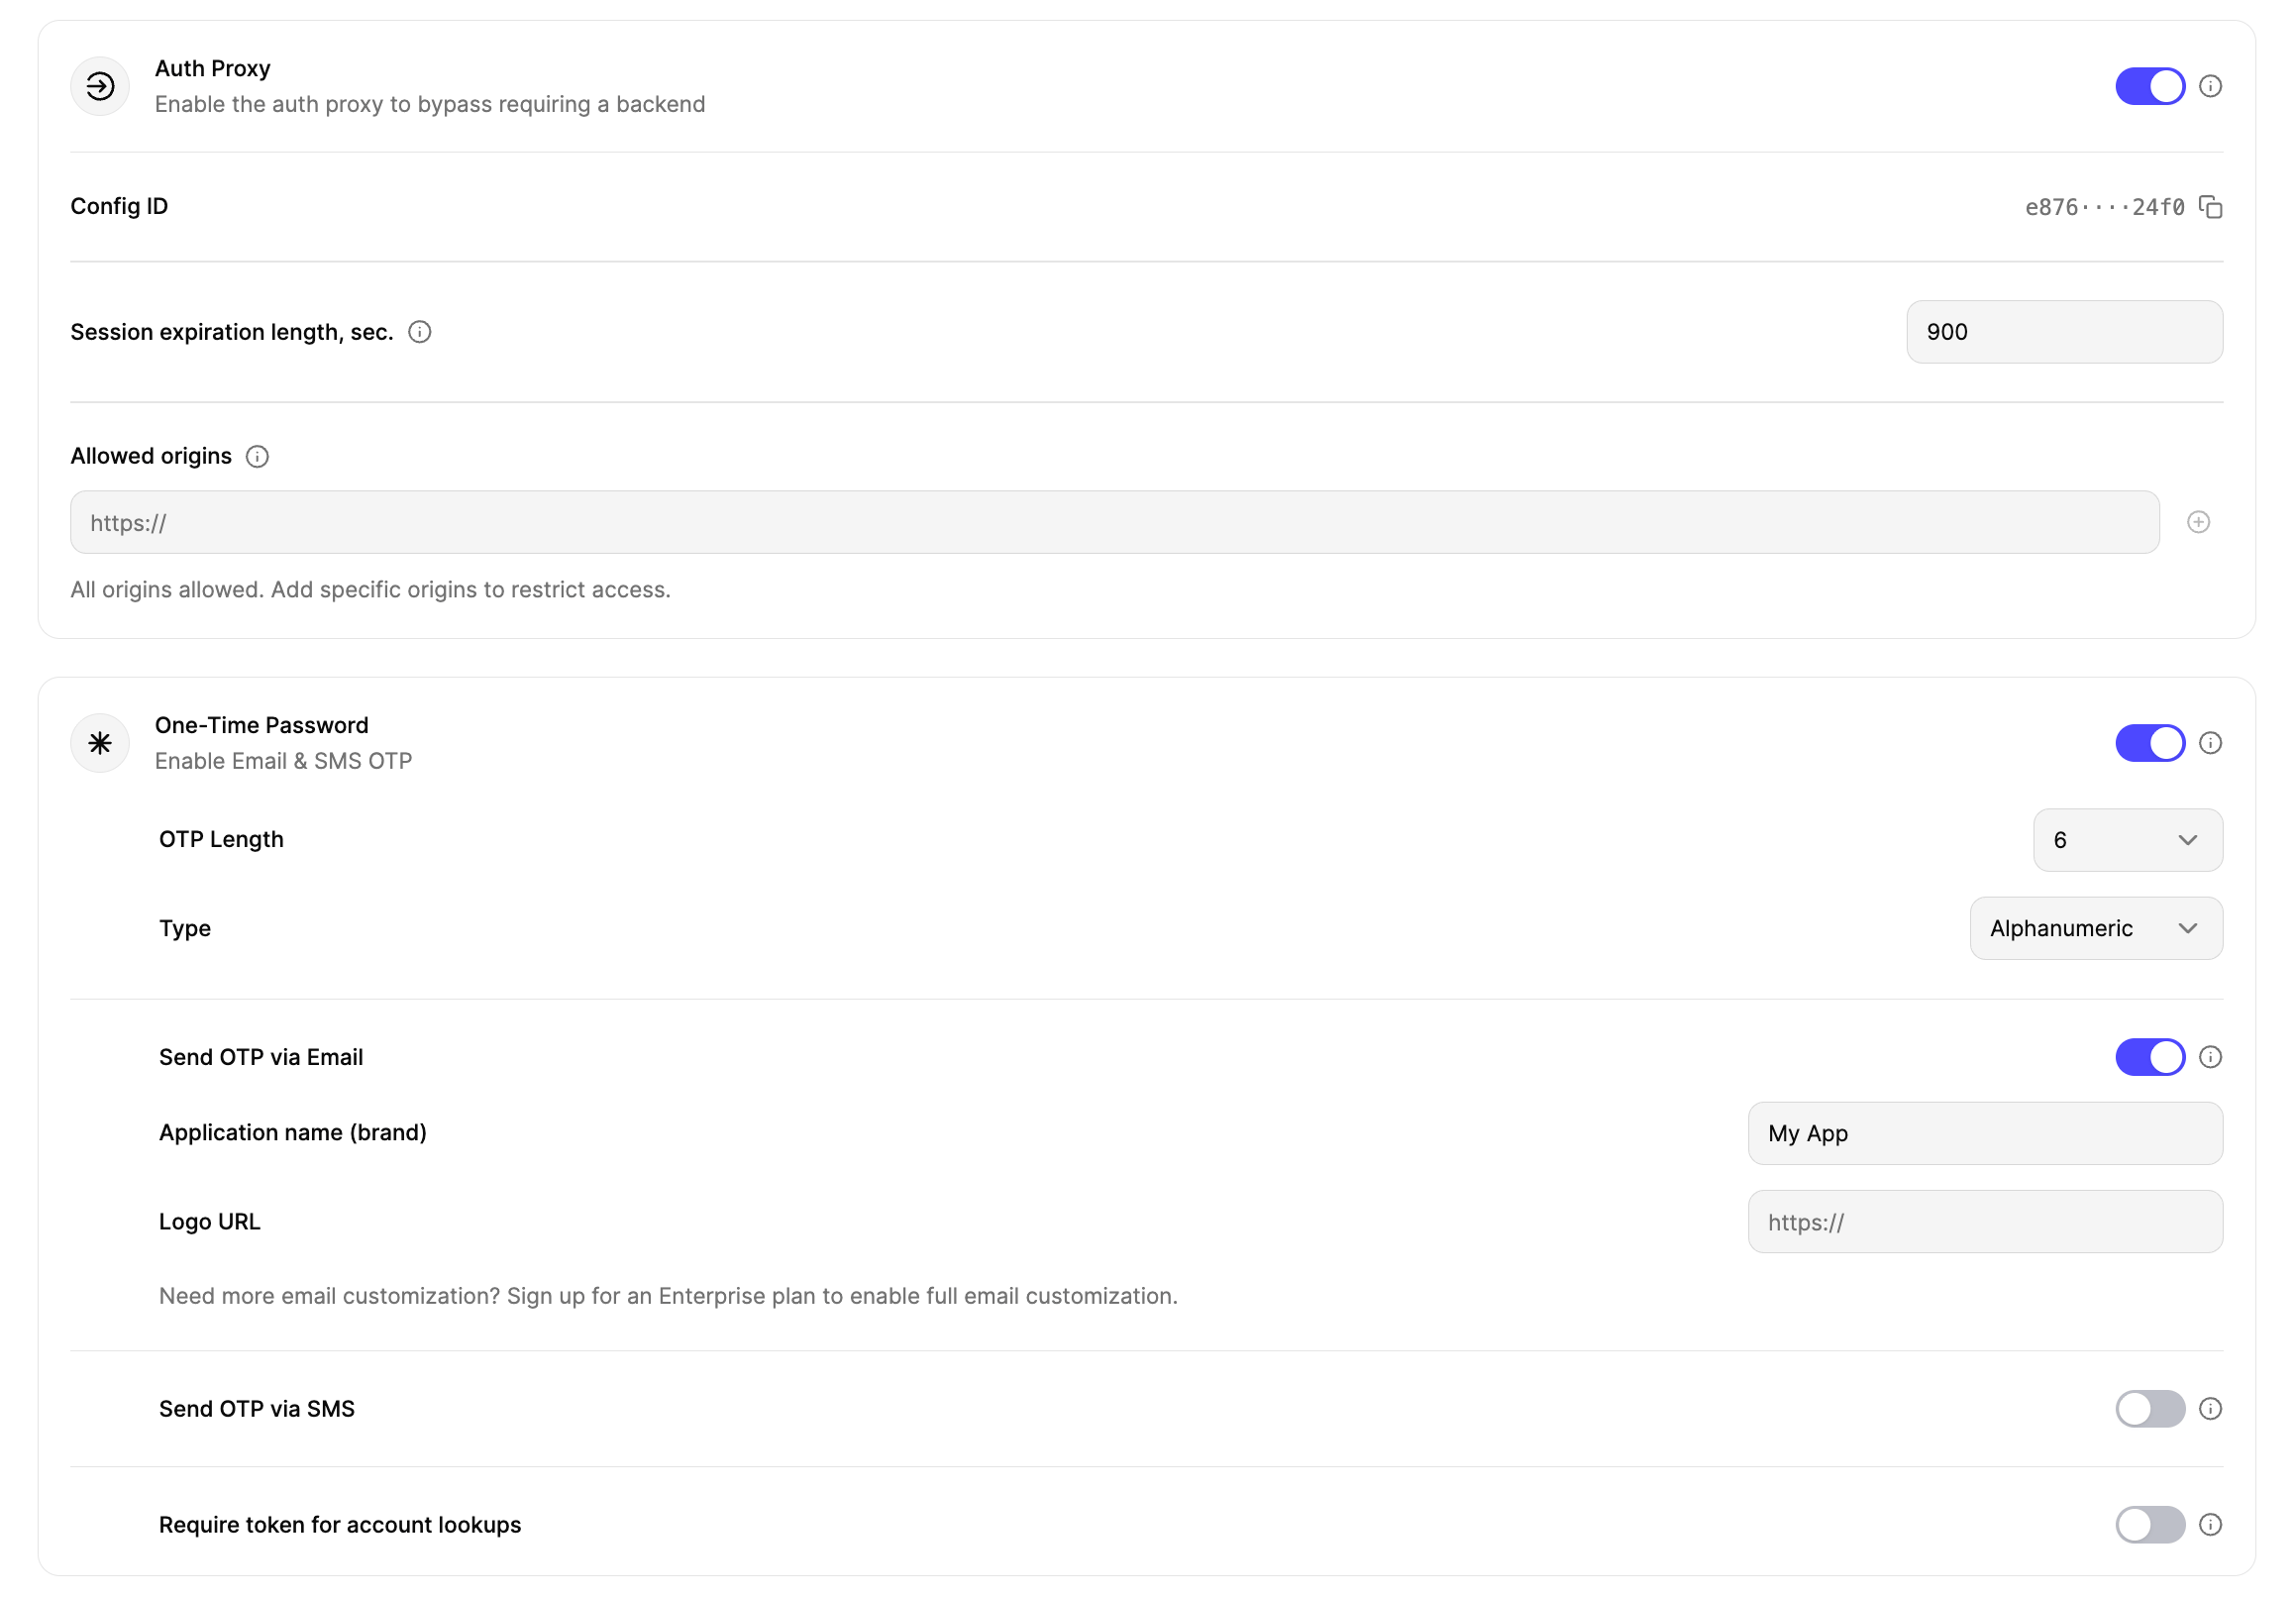
Task: Click the 'Require token for account lookups' label
Action: coord(340,1525)
